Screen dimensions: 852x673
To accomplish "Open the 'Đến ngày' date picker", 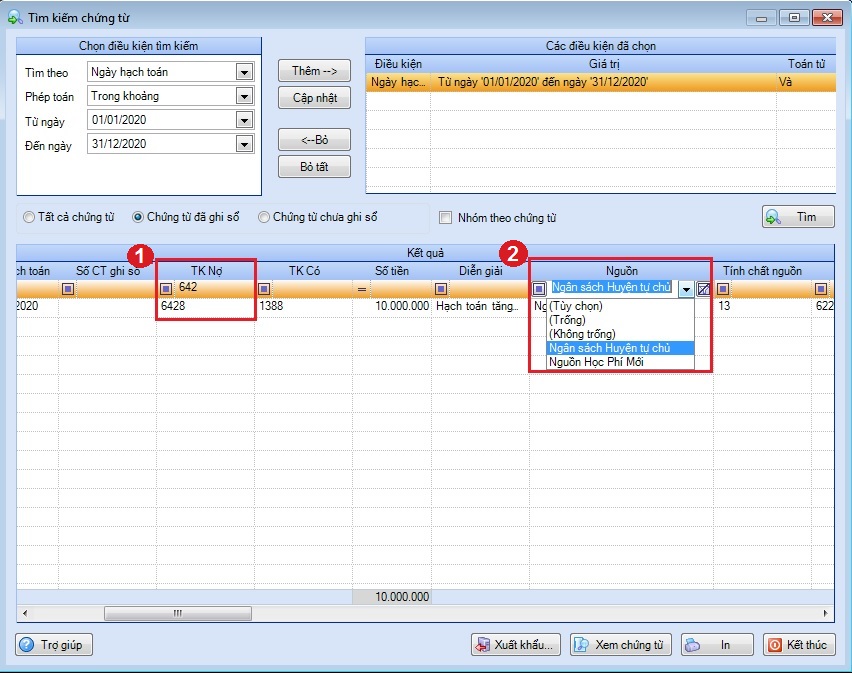I will (x=245, y=144).
